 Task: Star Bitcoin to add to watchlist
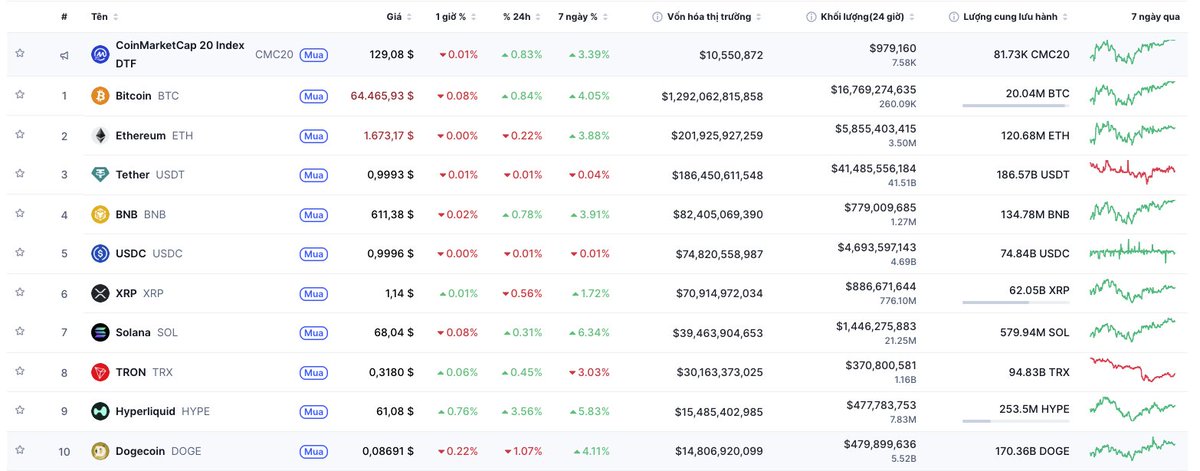click(x=20, y=95)
